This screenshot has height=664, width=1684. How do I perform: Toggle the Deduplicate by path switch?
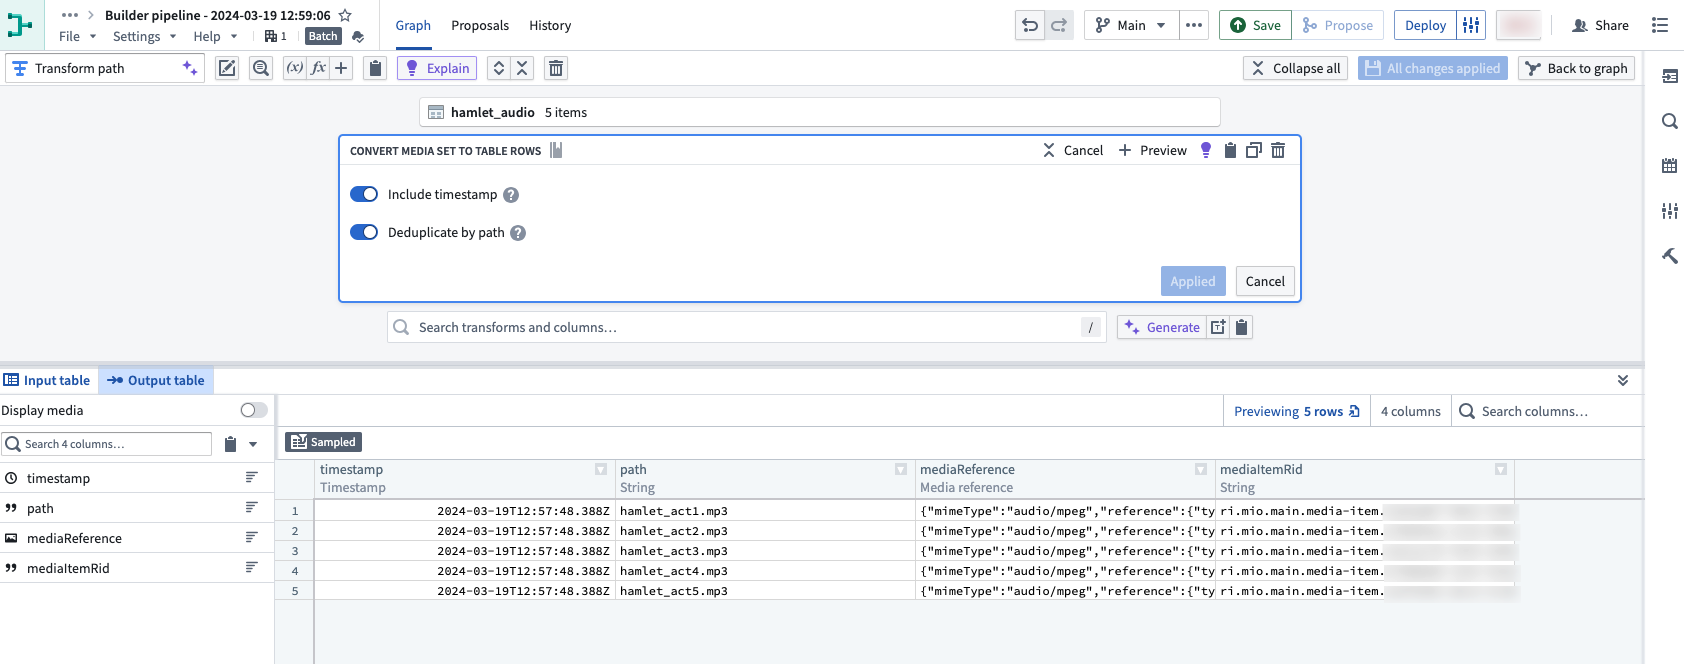click(364, 232)
